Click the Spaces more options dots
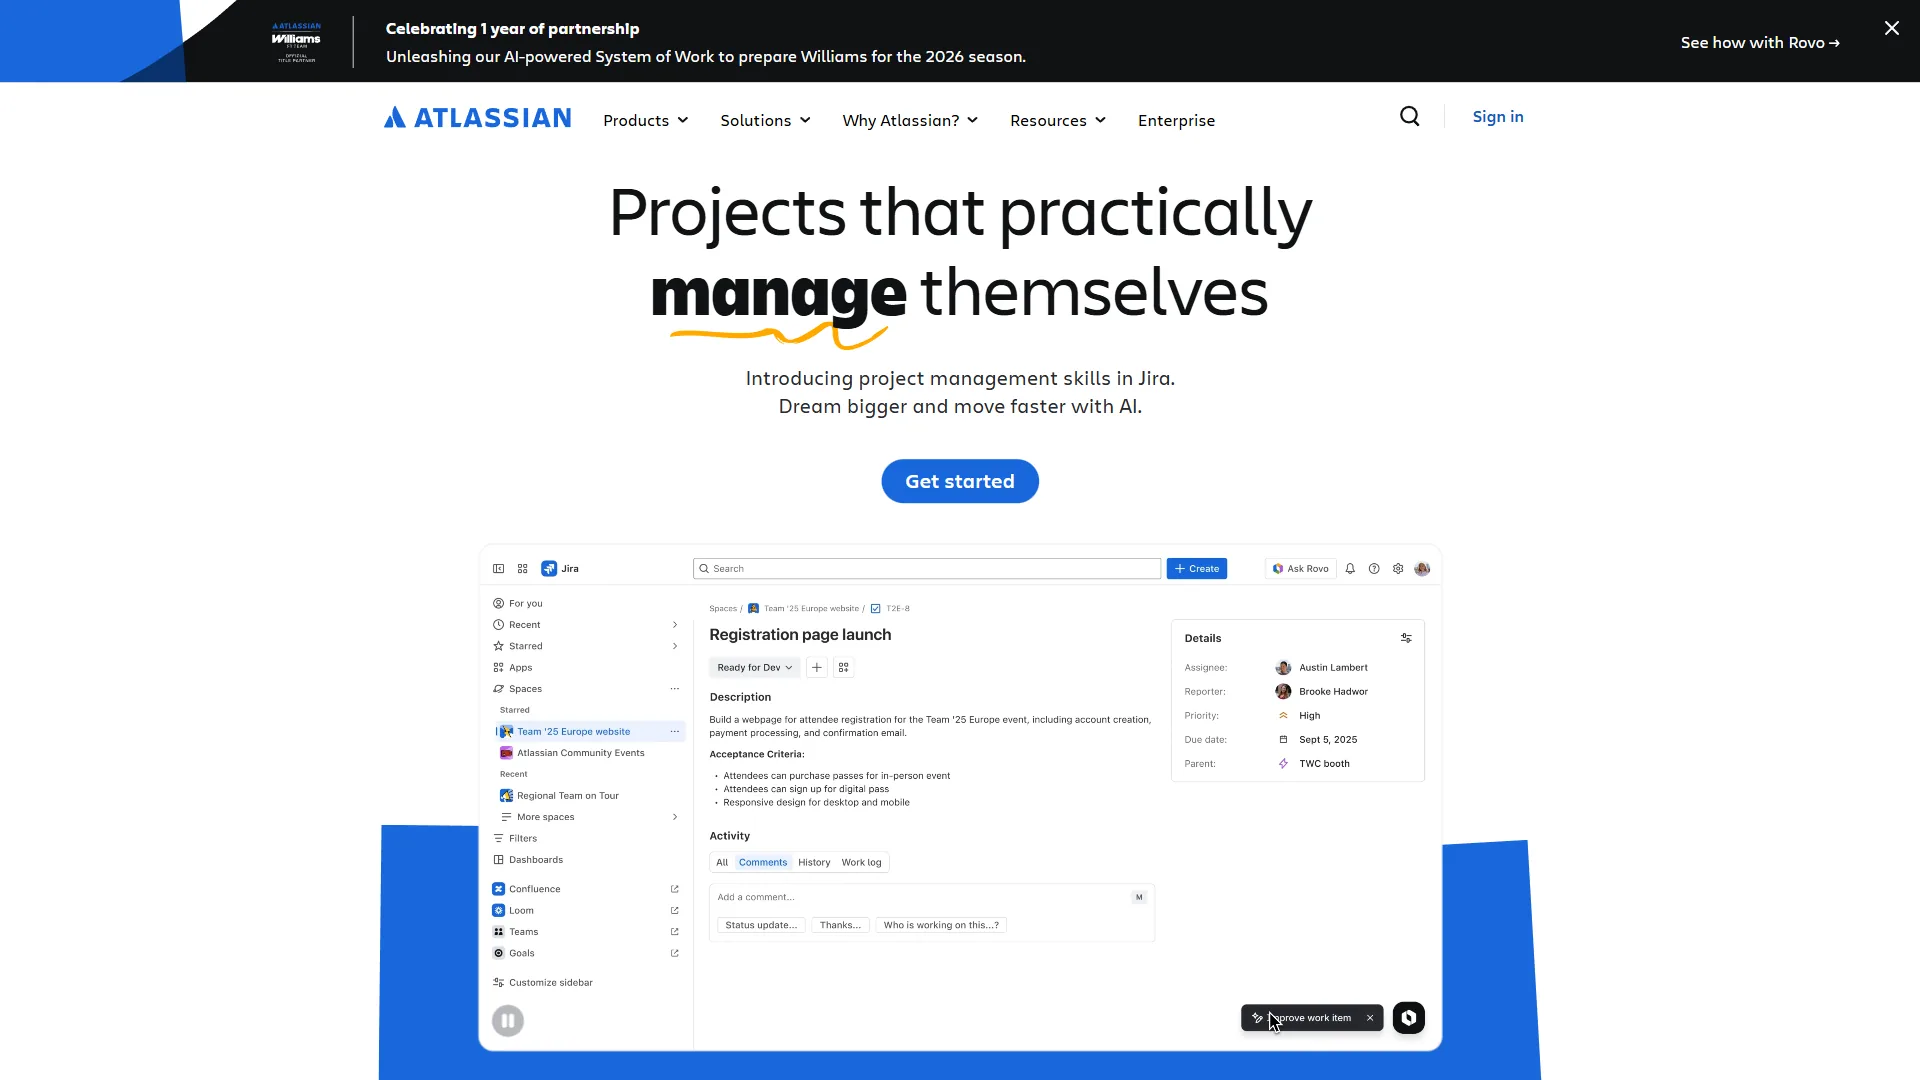 point(674,689)
